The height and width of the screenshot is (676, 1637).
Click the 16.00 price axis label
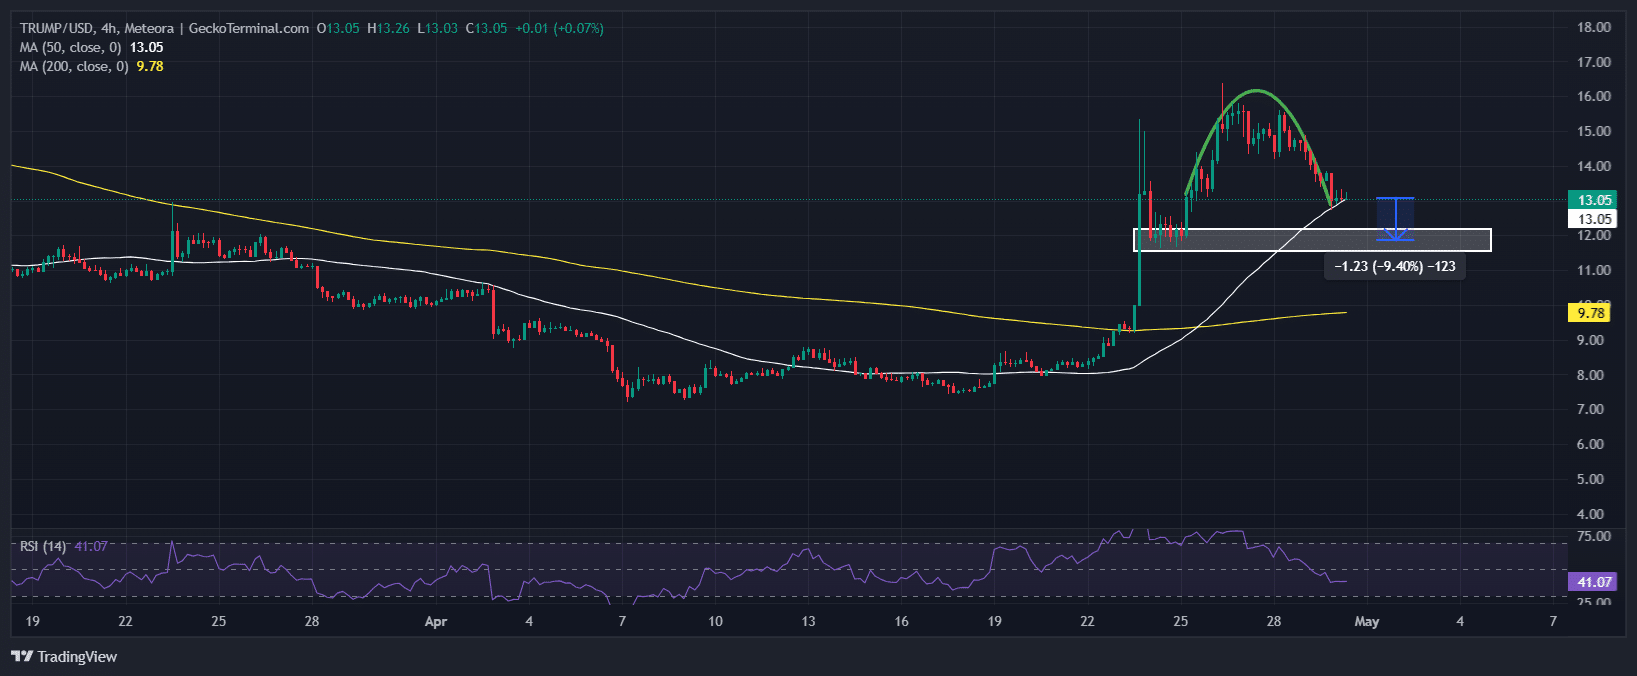(x=1594, y=96)
